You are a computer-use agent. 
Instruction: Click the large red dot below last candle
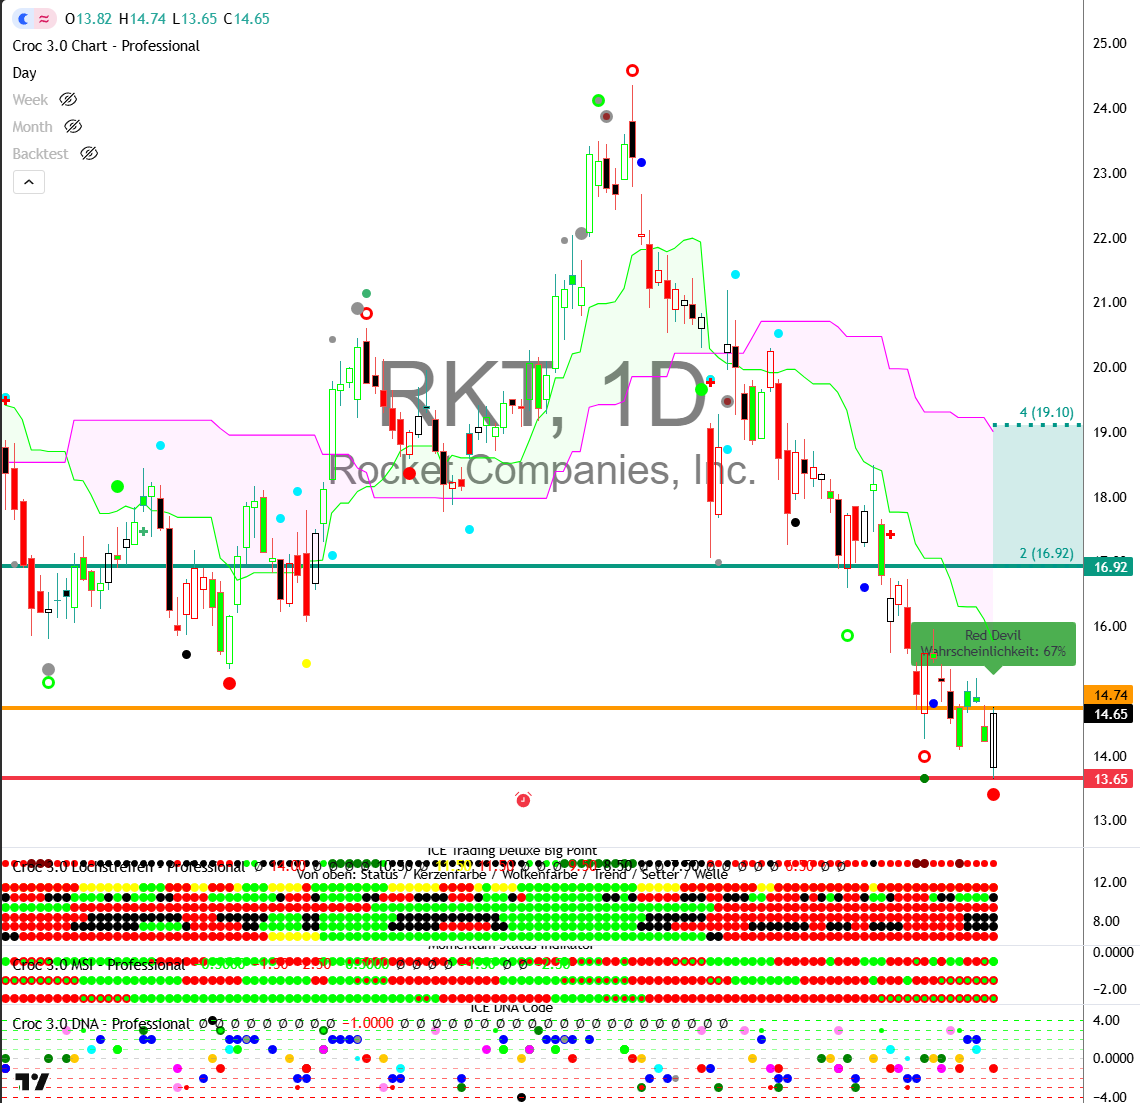993,794
